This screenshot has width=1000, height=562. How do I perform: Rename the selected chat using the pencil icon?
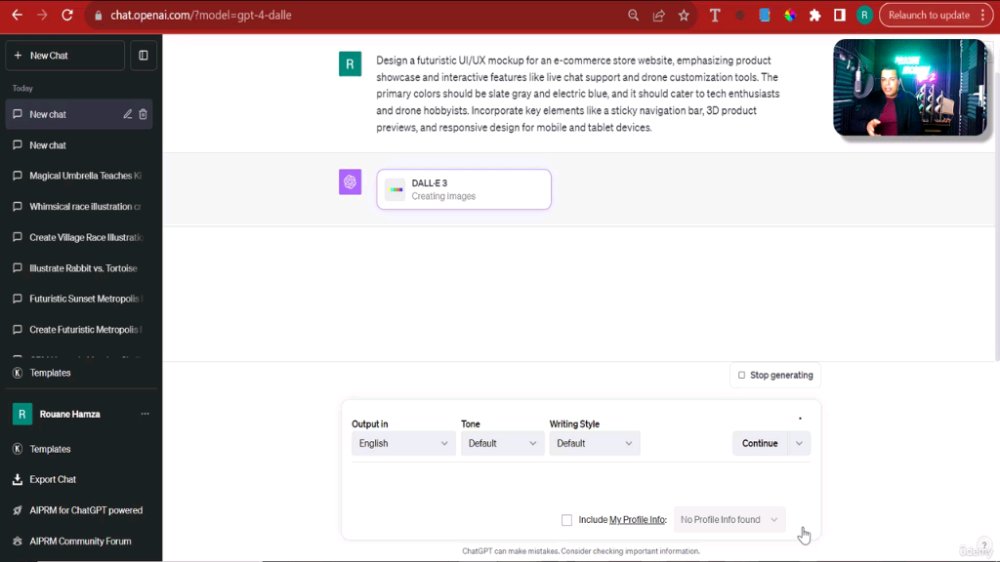128,114
